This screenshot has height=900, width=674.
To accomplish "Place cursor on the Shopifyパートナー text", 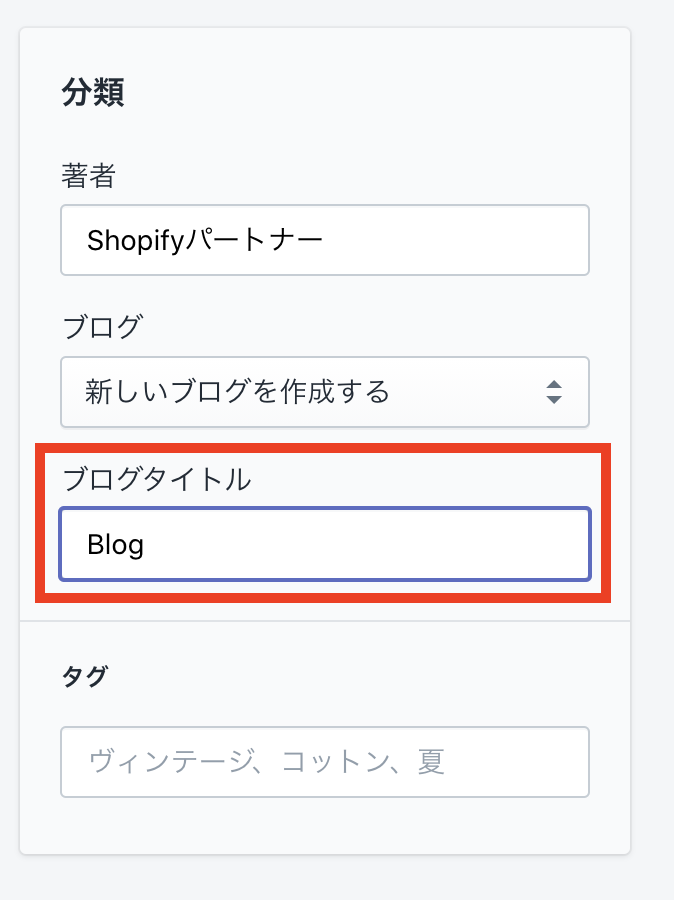I will (205, 240).
